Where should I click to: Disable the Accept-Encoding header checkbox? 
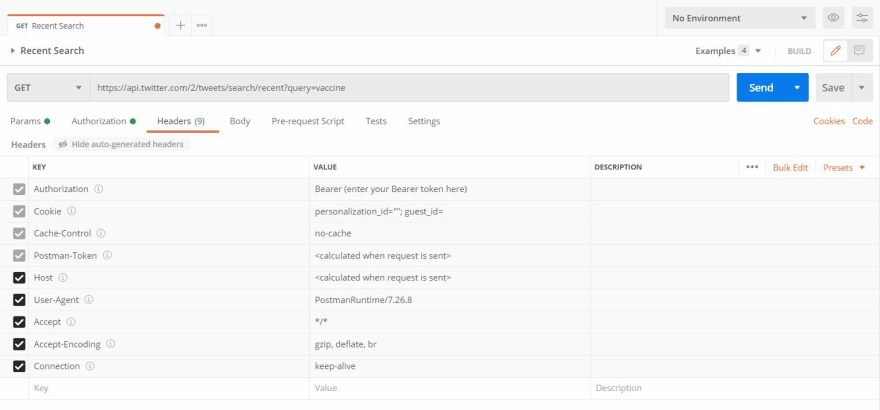pyautogui.click(x=19, y=344)
